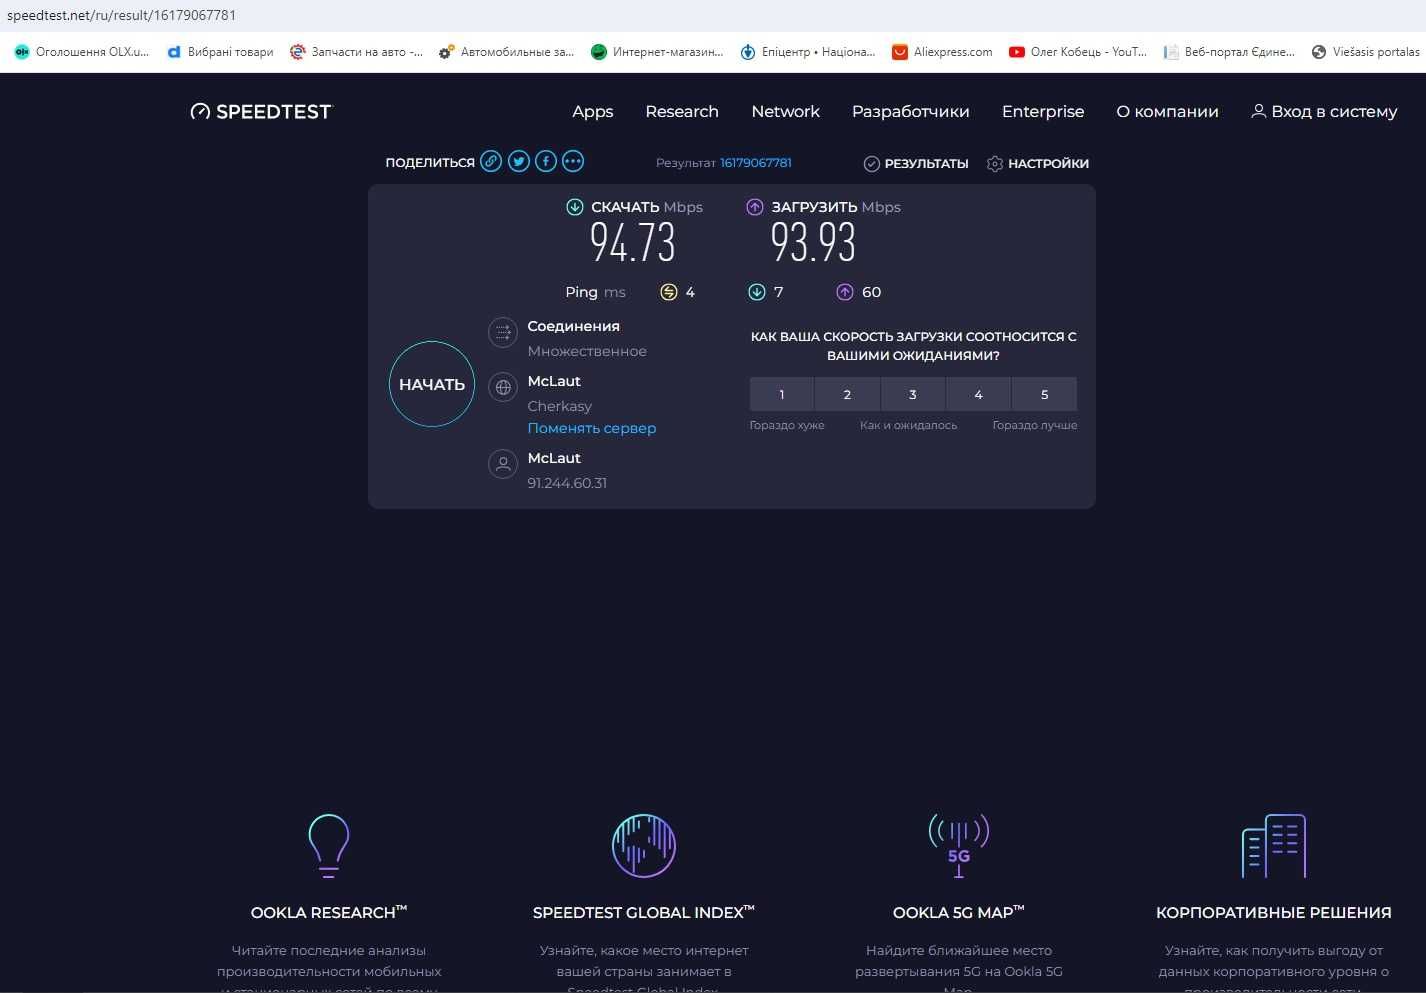Click КОРПОРАТИВНЫЕ РЕШЕНИЯ heading
This screenshot has width=1426, height=993.
tap(1274, 912)
